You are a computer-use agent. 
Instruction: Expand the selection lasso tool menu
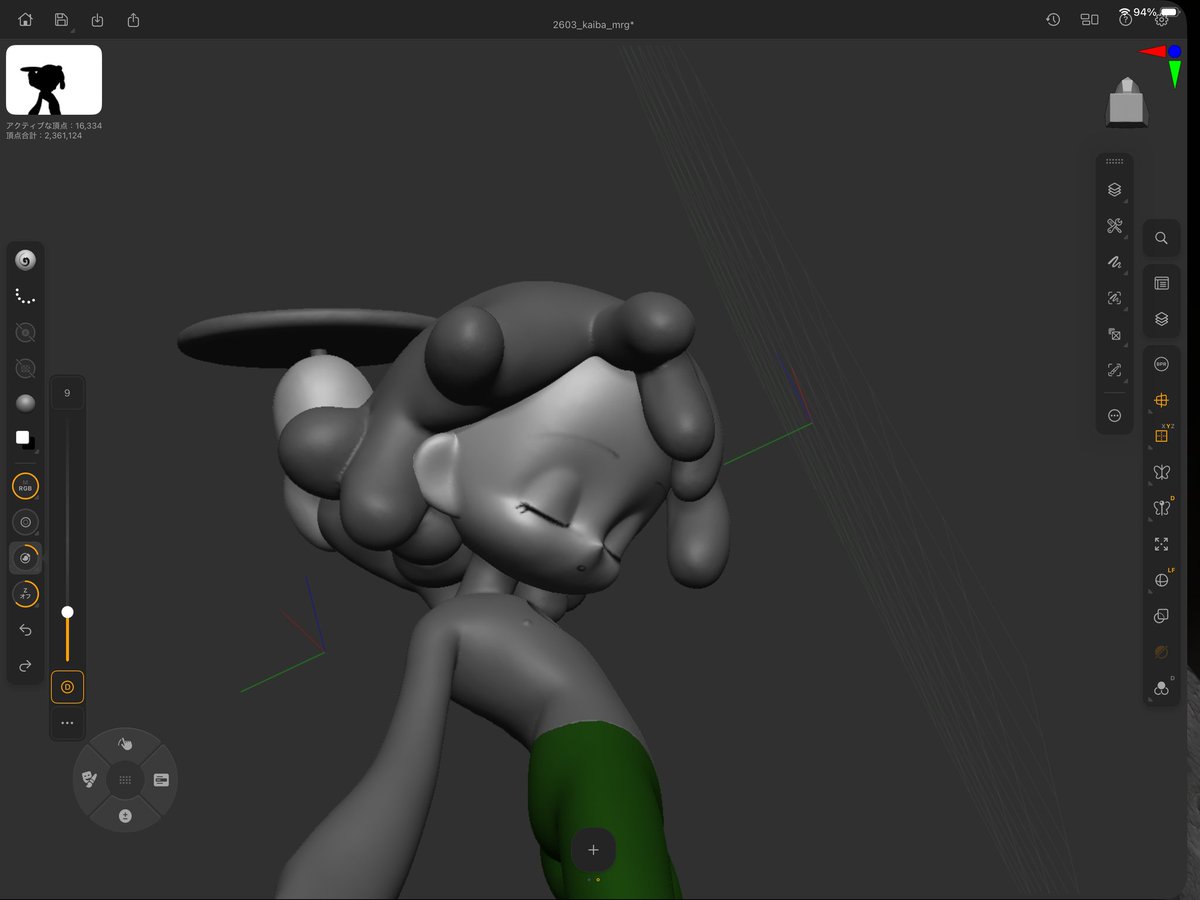(1114, 298)
